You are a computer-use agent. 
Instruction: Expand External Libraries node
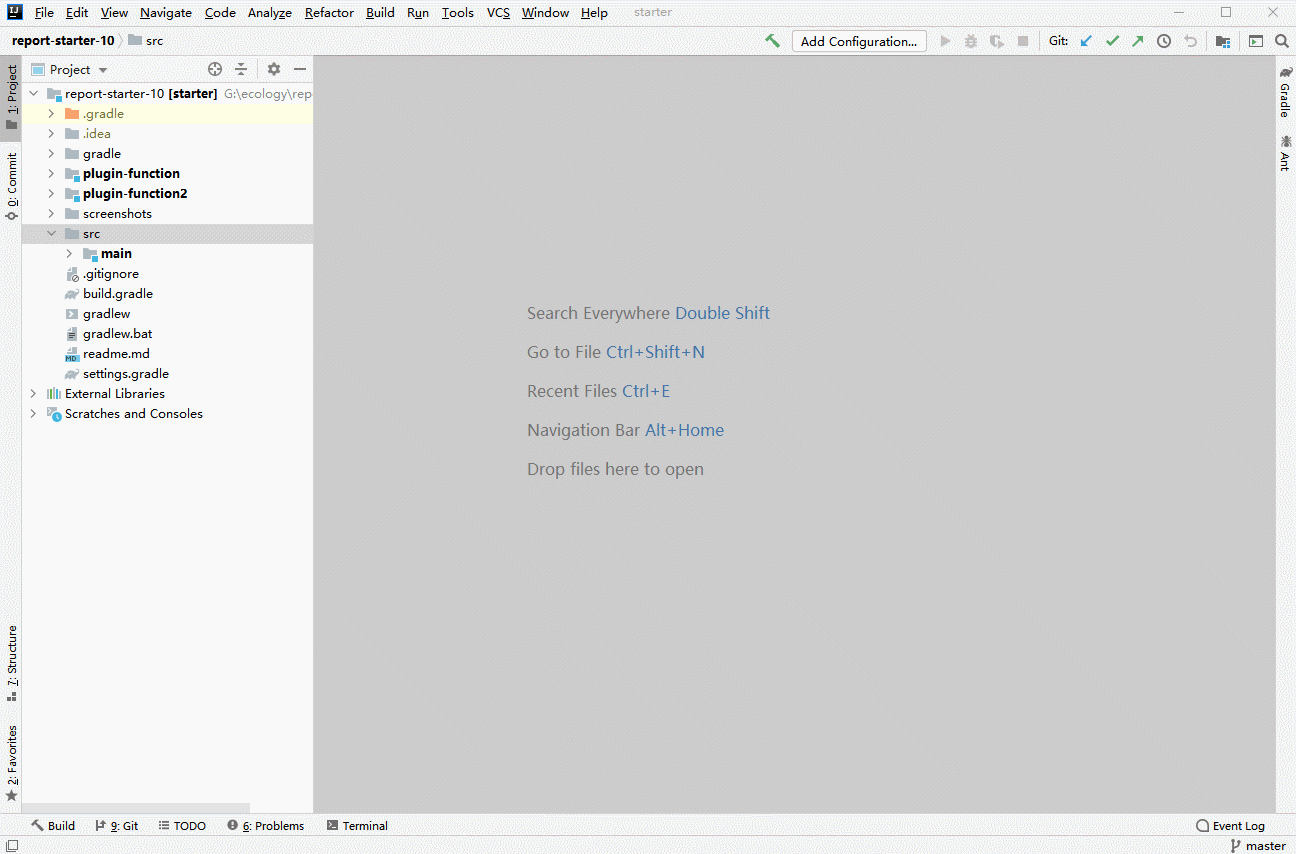(33, 393)
